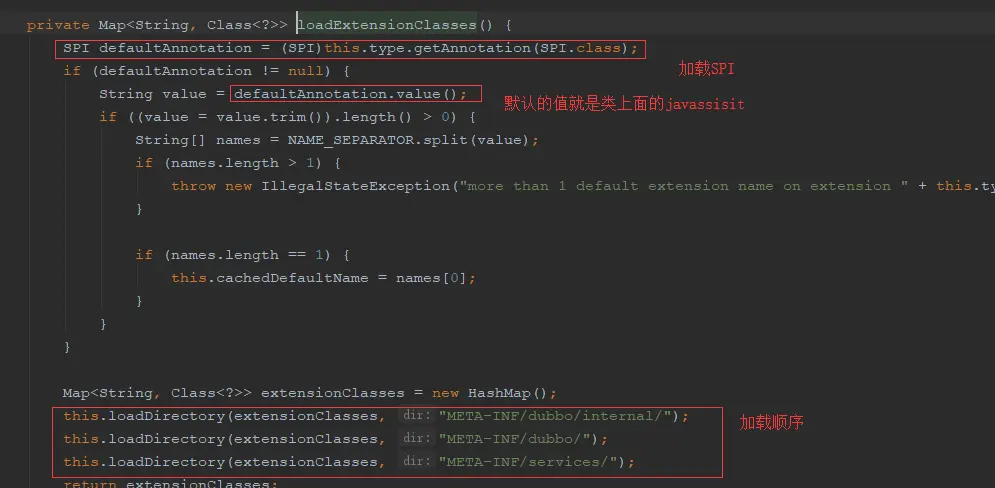This screenshot has width=995, height=488.
Task: Click the "META-INF/services/" string literal
Action: 529,462
